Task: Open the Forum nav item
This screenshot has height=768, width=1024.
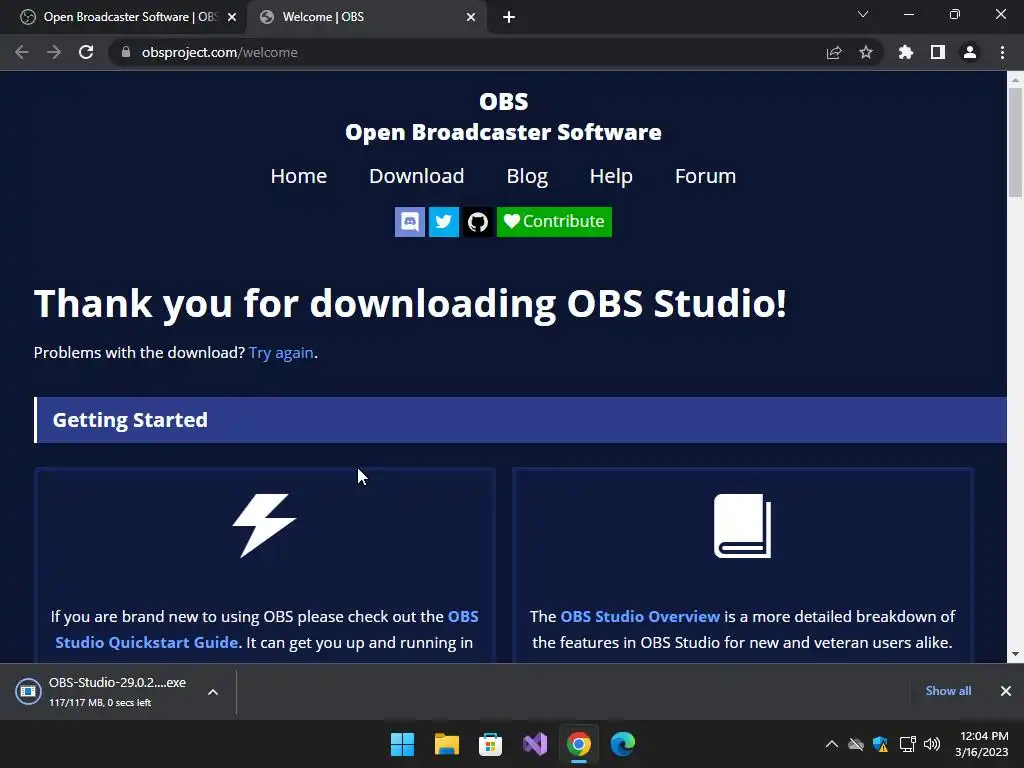Action: 705,176
